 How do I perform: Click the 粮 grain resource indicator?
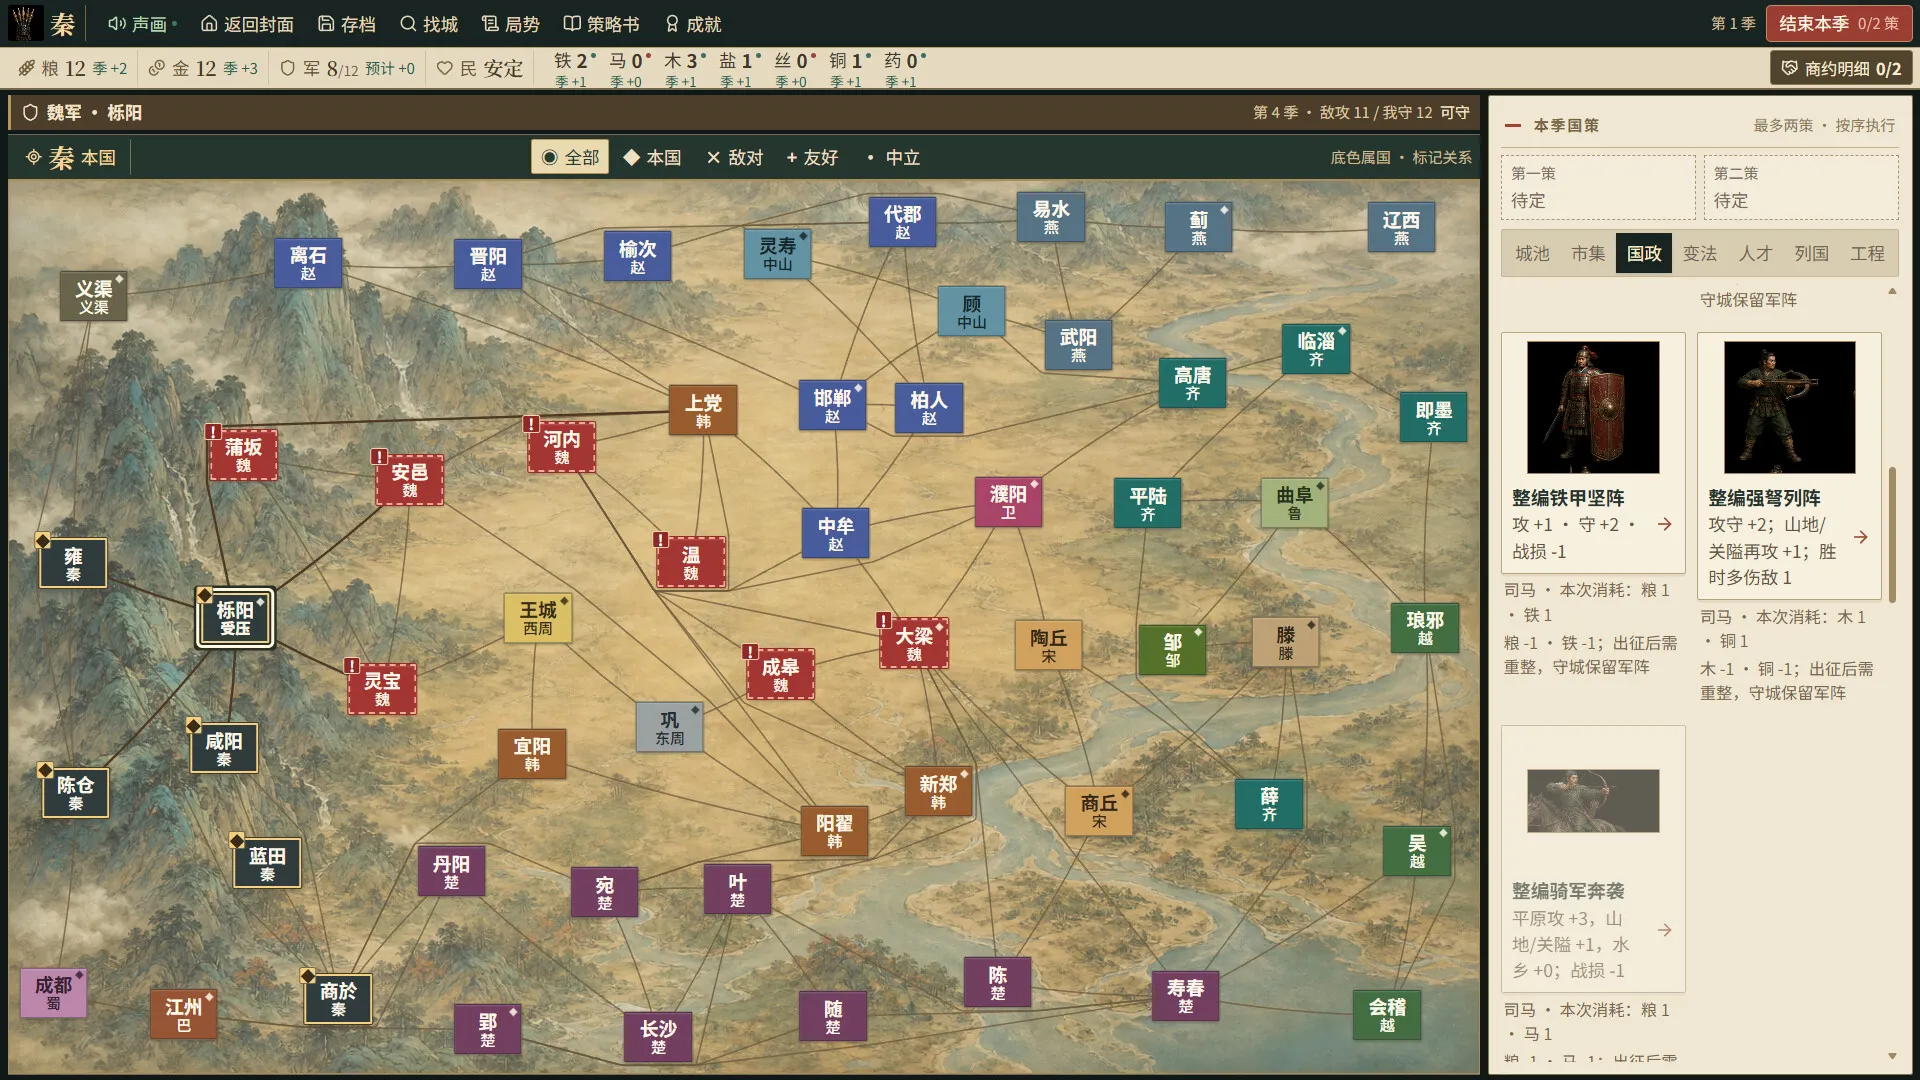[x=73, y=68]
